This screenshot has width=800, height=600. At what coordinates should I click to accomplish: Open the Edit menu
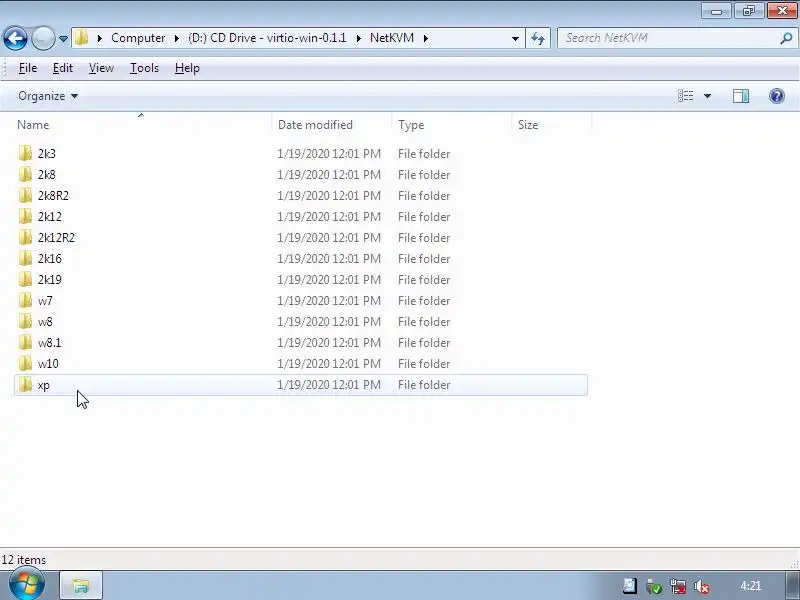click(63, 68)
